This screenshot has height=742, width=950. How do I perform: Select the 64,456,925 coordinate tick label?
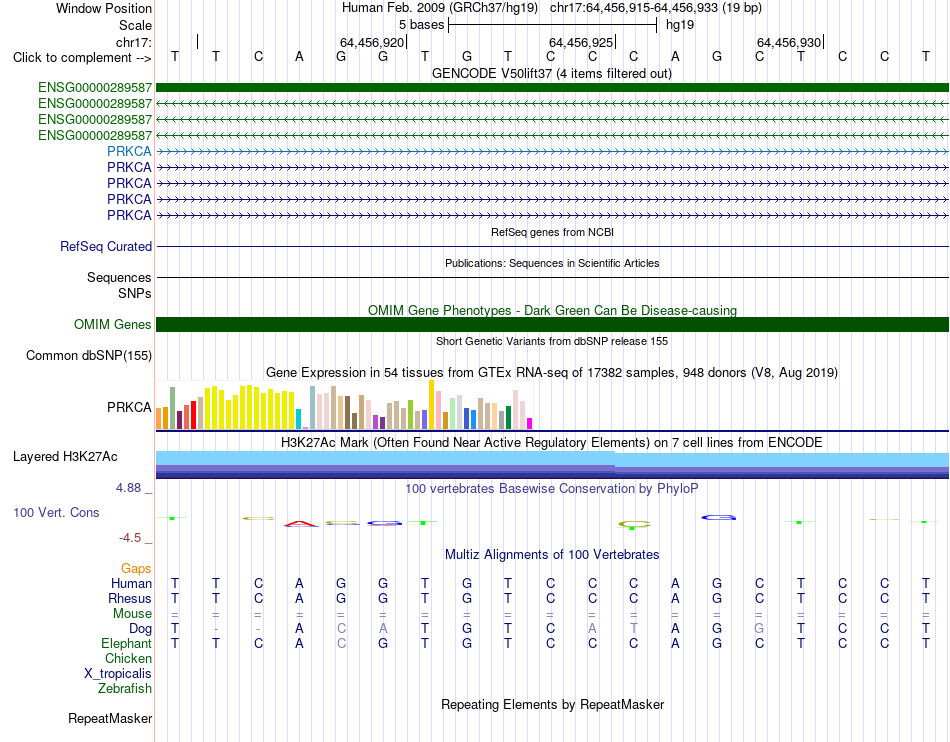[x=581, y=42]
